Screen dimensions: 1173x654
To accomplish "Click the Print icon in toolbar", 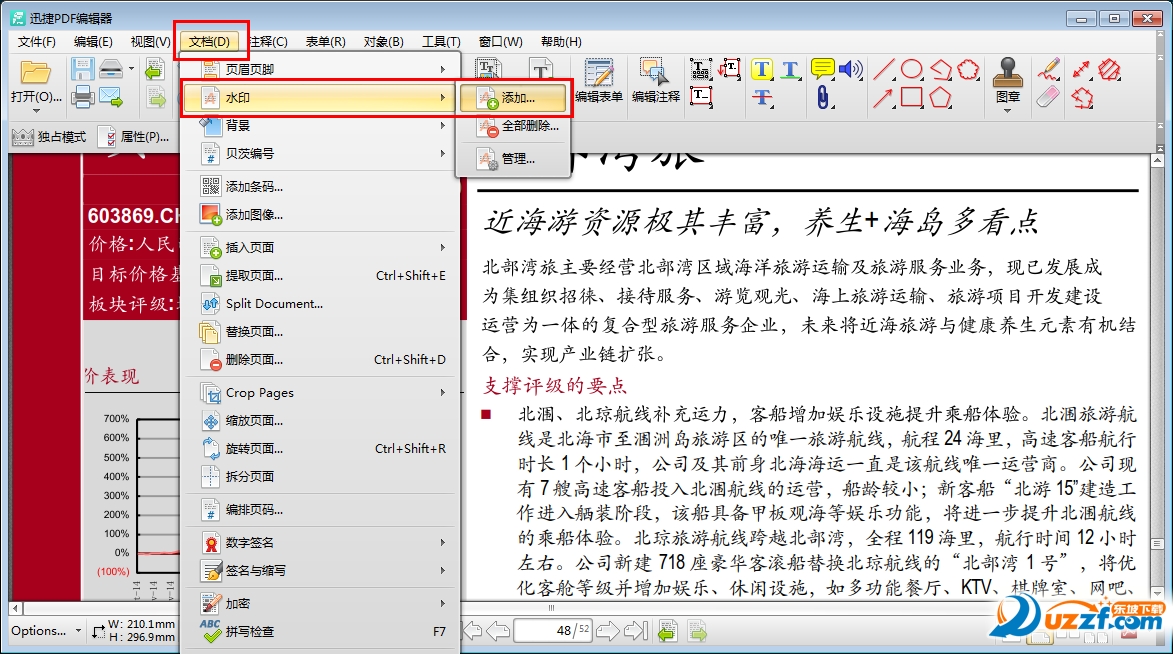I will pos(82,97).
